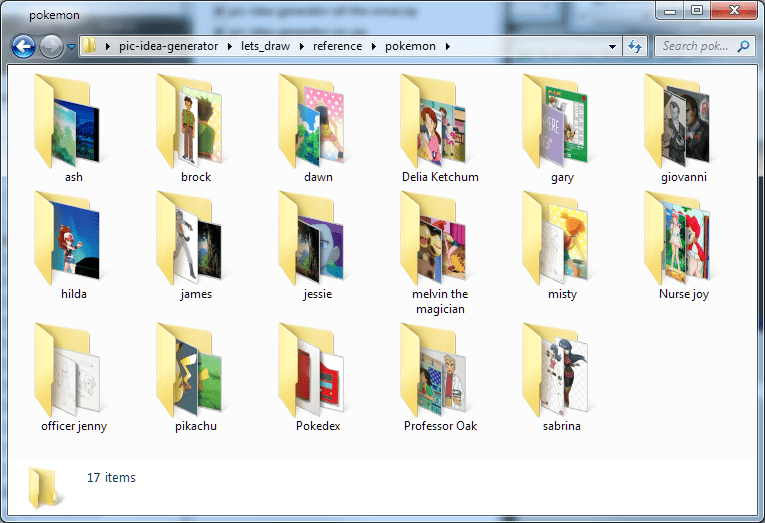Click the Refresh button beside address bar
Image resolution: width=765 pixels, height=523 pixels.
pos(634,46)
